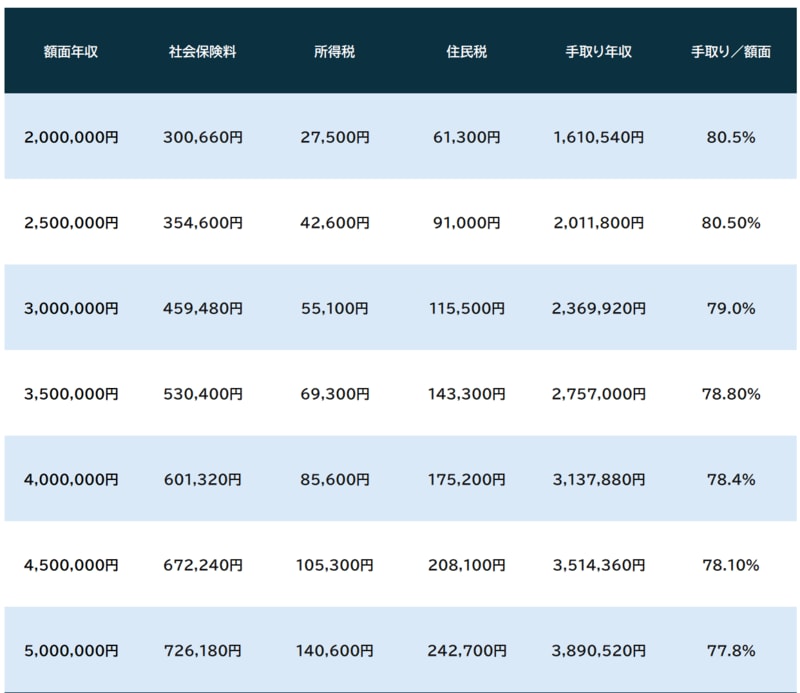Image resolution: width=800 pixels, height=693 pixels.
Task: Click the 91,000円 resident tax cell
Action: (x=466, y=223)
